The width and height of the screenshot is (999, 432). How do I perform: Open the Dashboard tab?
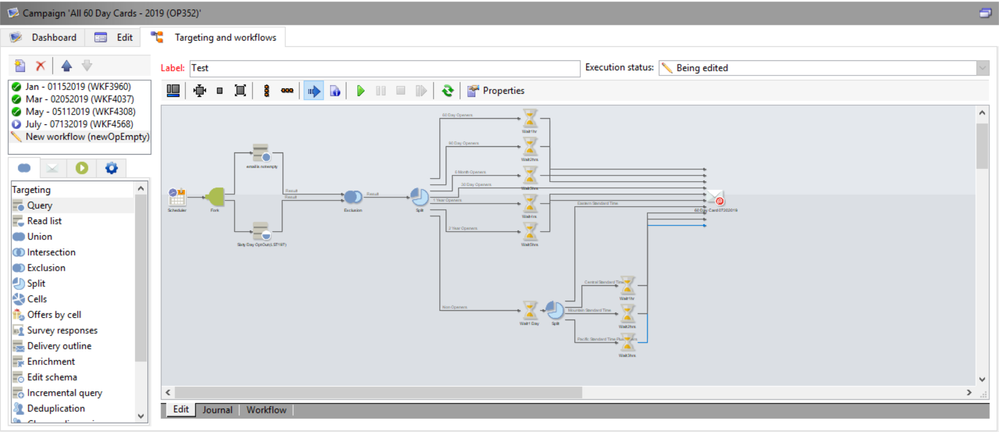click(x=43, y=38)
